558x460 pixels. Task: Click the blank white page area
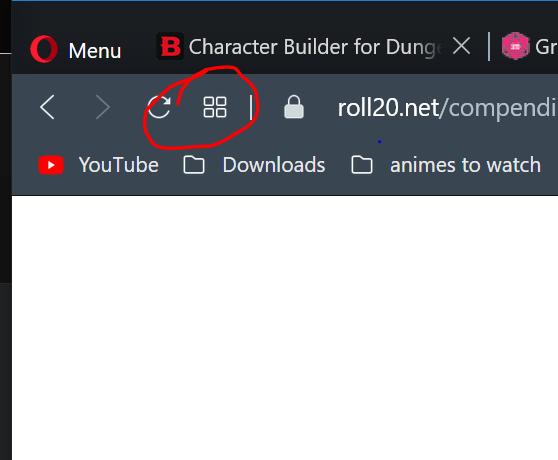point(285,327)
